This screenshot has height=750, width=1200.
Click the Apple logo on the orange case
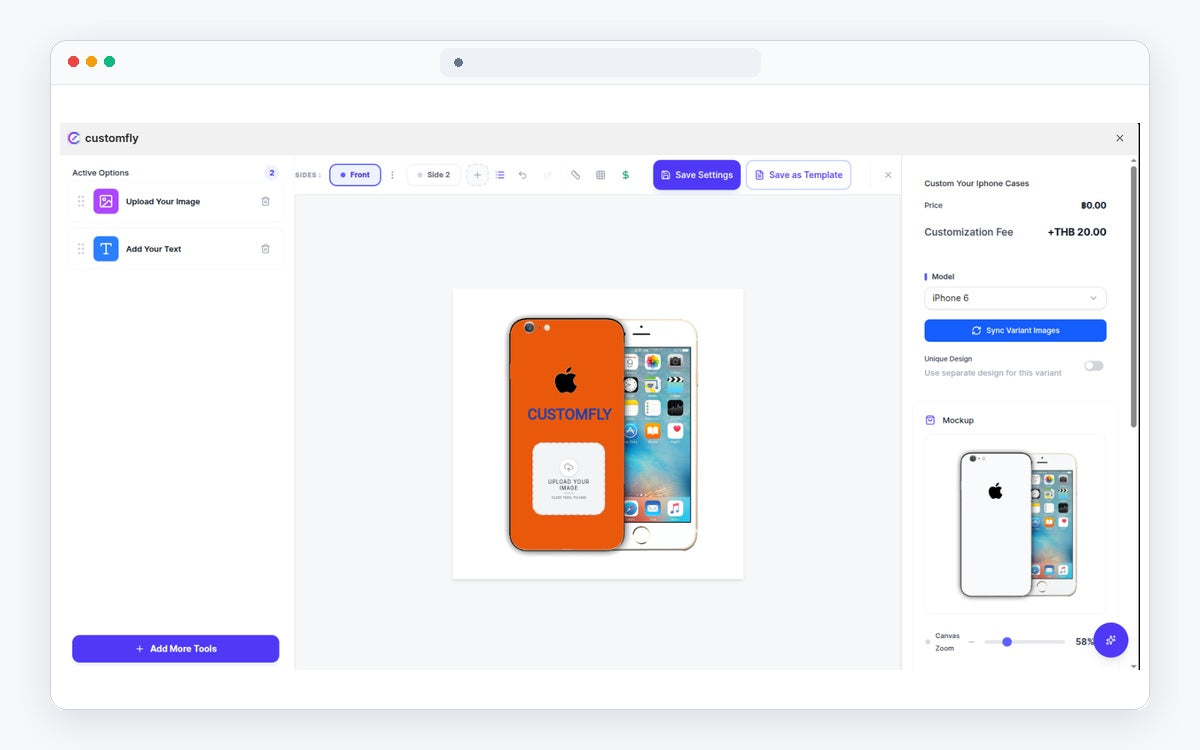tap(566, 379)
